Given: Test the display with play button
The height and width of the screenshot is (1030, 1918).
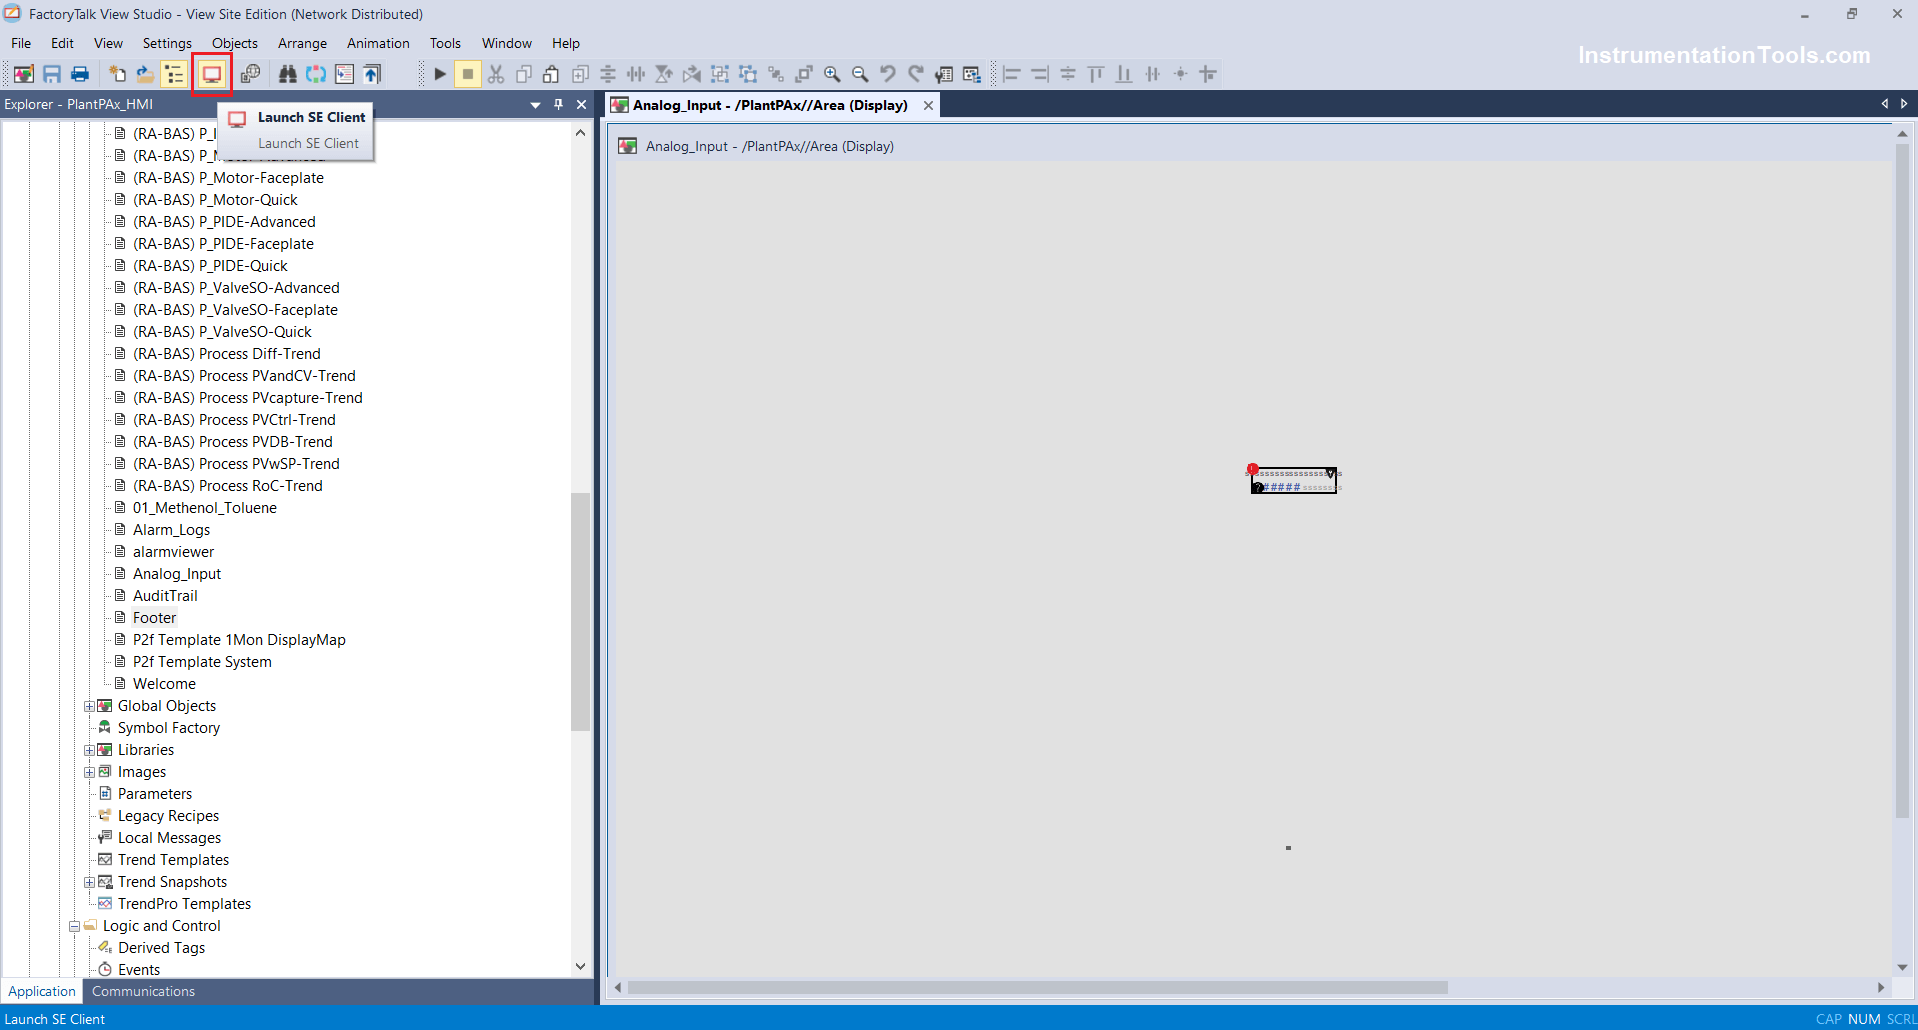Looking at the screenshot, I should pyautogui.click(x=440, y=74).
